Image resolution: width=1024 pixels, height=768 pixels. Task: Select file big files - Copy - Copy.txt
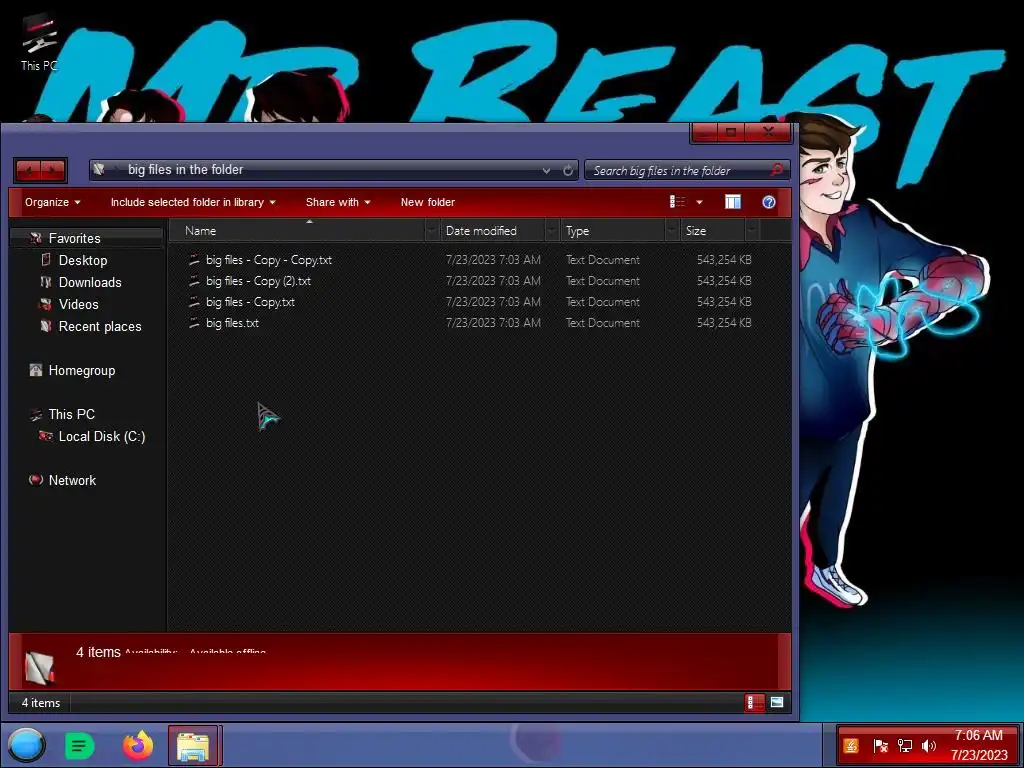coord(268,260)
